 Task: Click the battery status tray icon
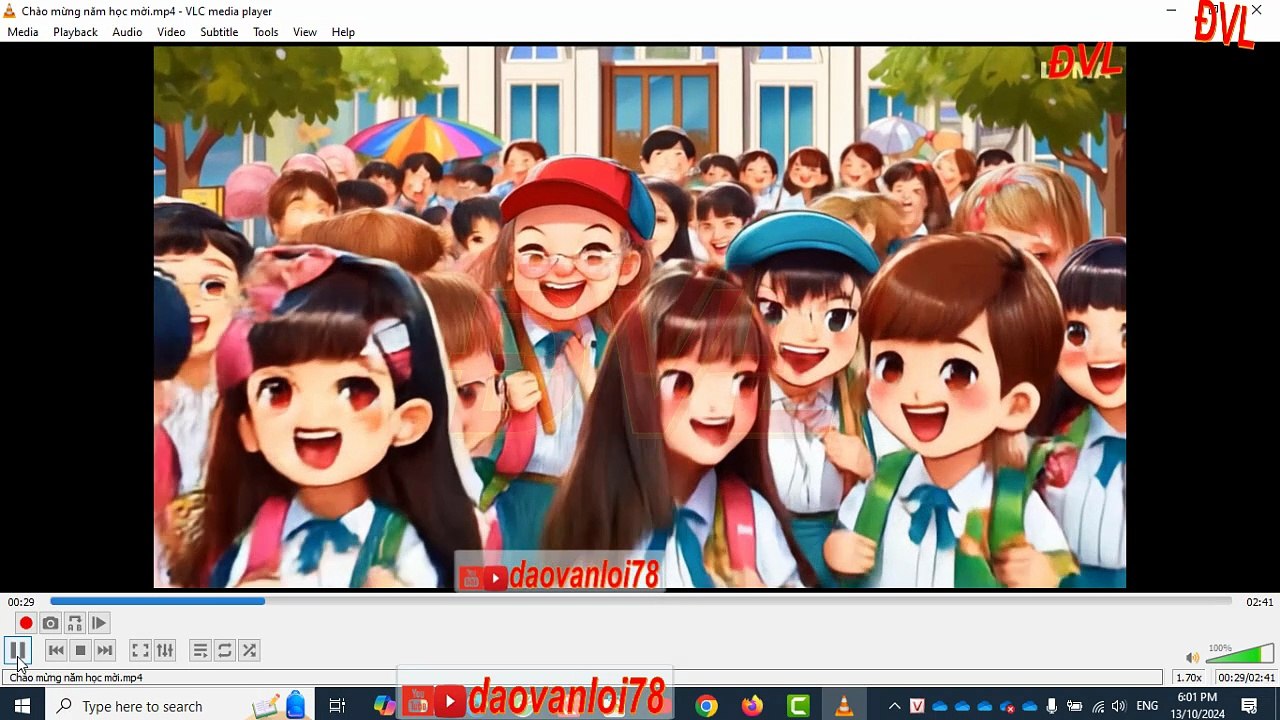coord(1075,706)
